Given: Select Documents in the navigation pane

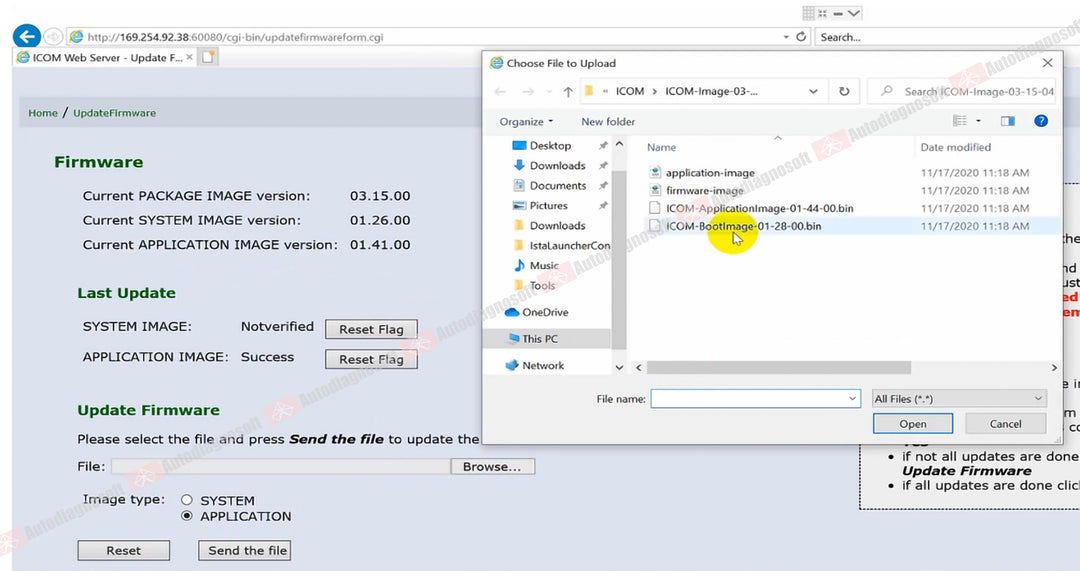Looking at the screenshot, I should [x=558, y=185].
